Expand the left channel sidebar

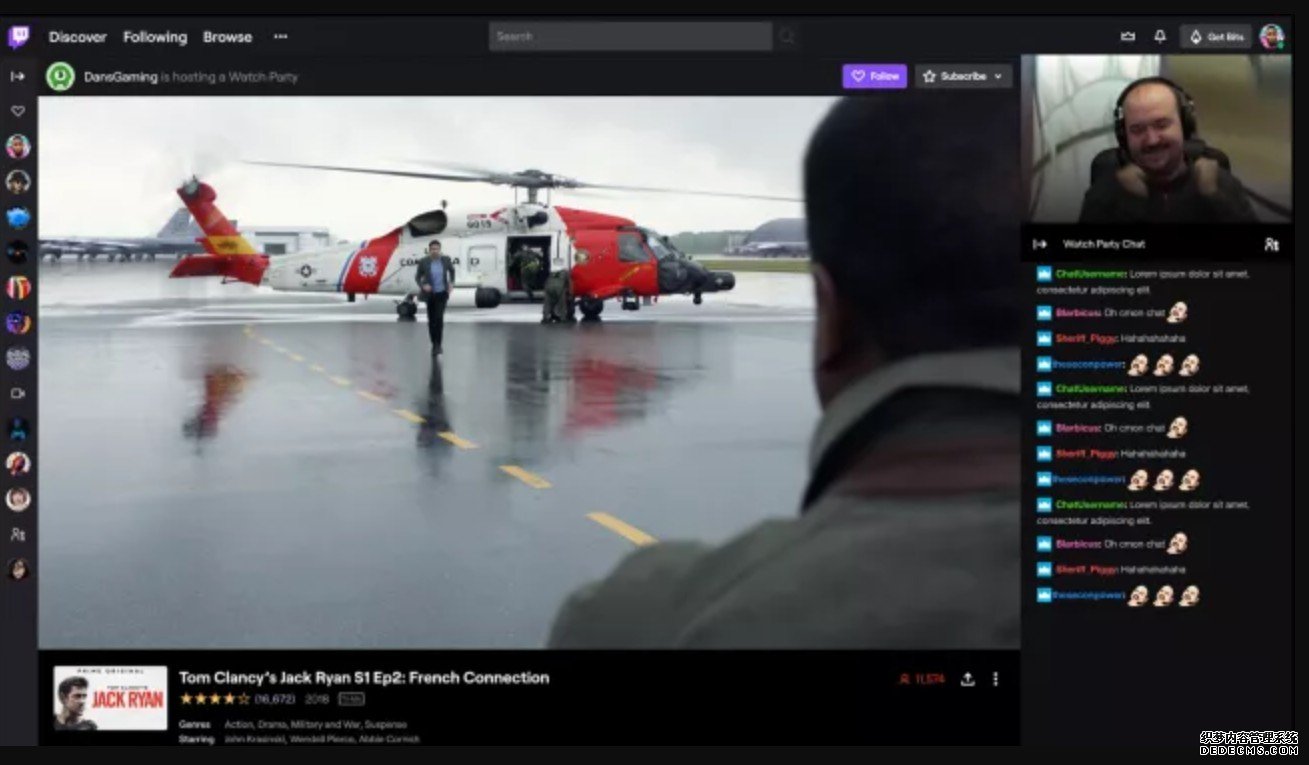18,76
